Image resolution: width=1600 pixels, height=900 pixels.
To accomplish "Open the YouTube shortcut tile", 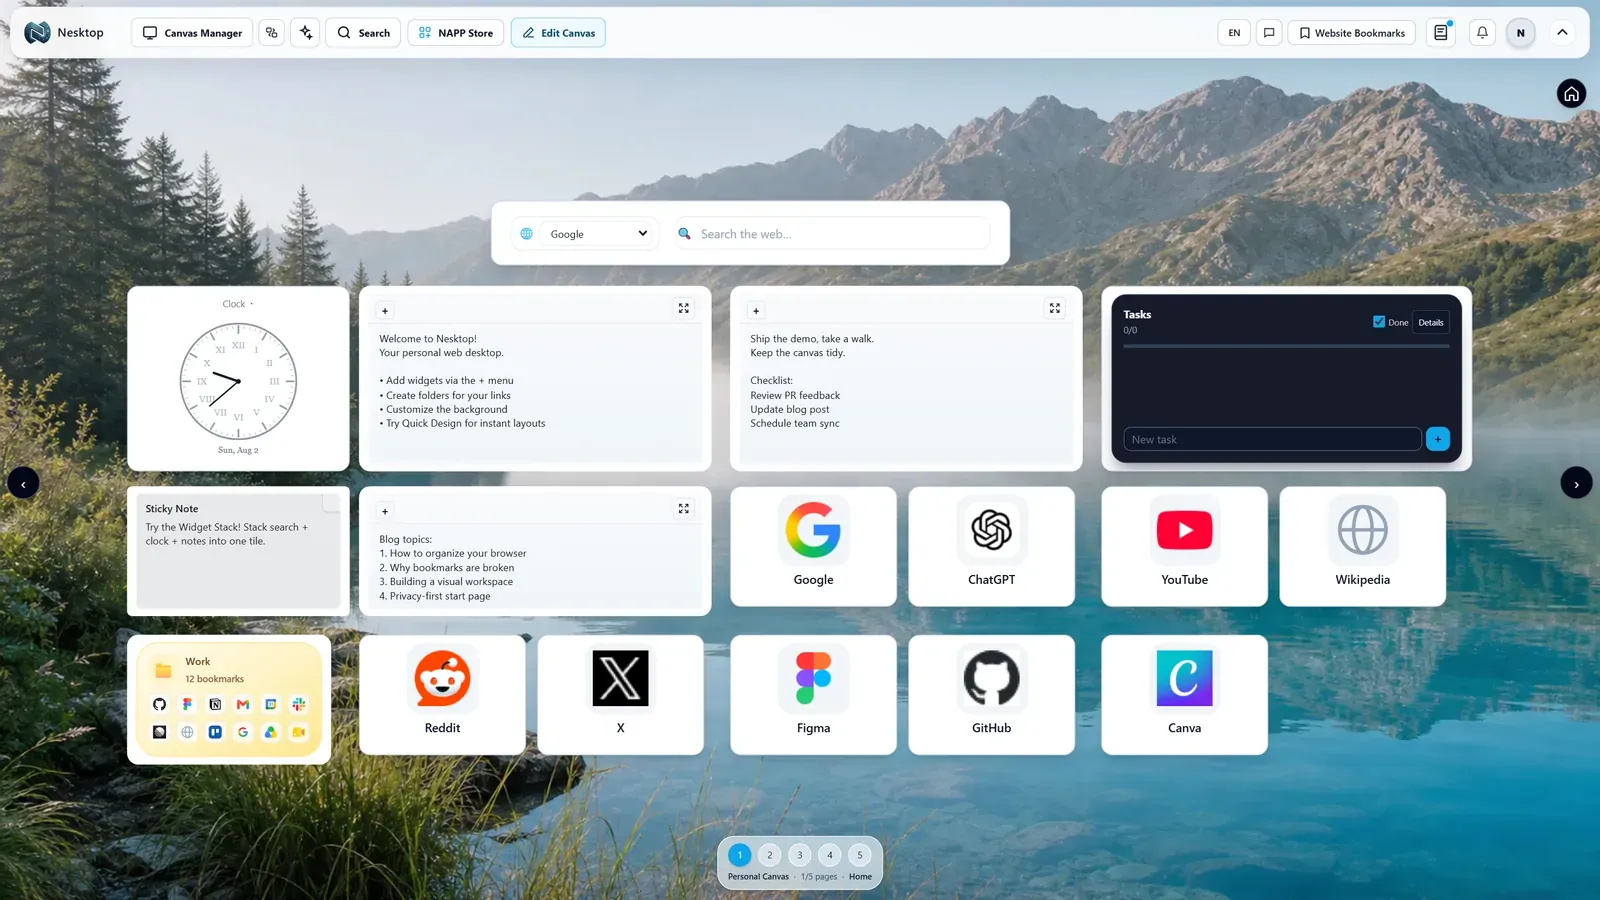I will 1184,546.
